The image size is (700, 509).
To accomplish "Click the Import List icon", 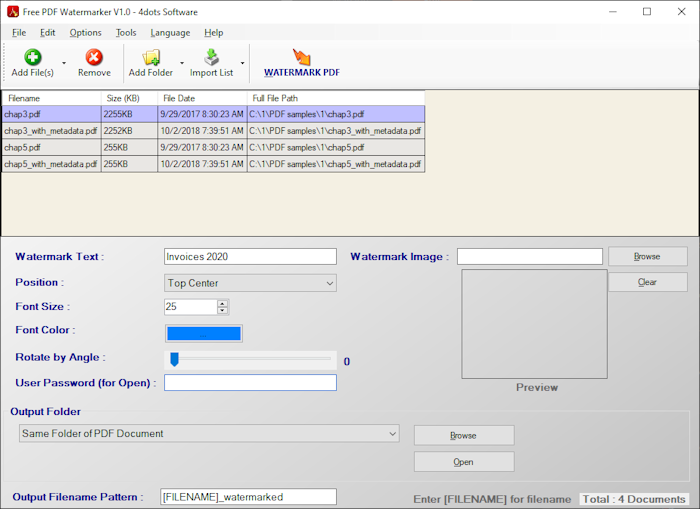I will click(x=211, y=57).
